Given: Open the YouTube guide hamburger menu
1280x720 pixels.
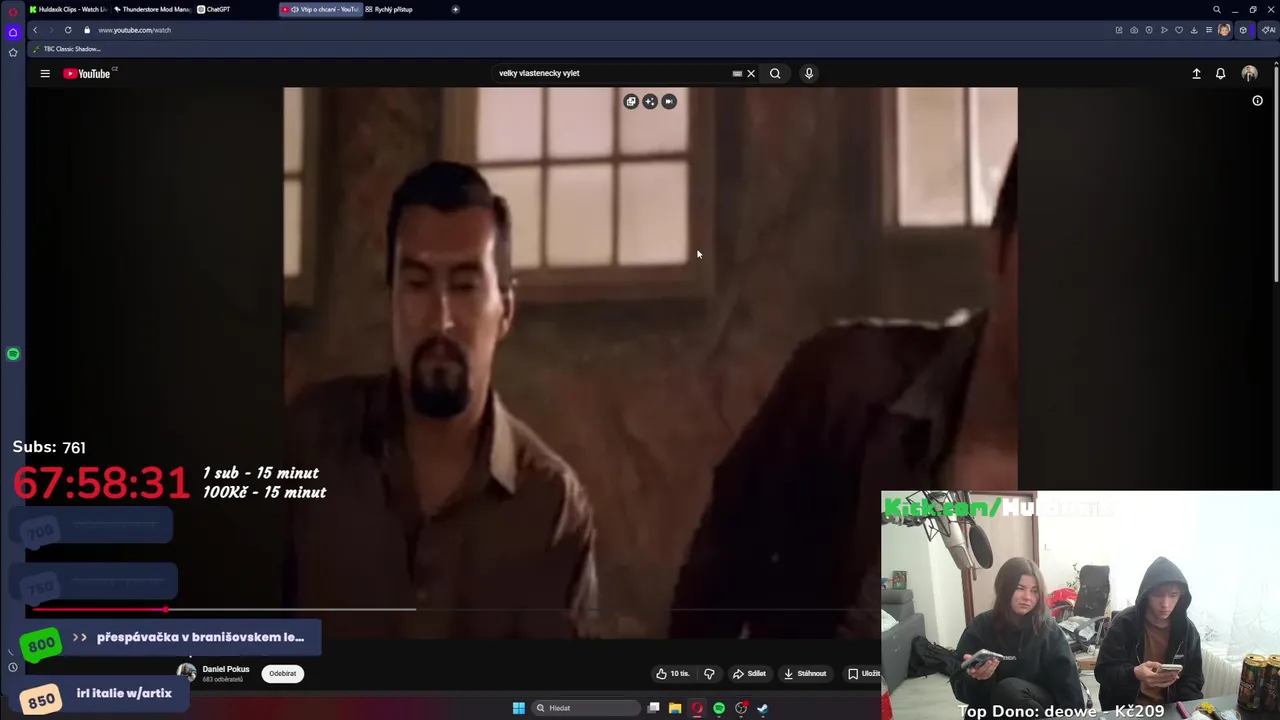Looking at the screenshot, I should pos(45,73).
